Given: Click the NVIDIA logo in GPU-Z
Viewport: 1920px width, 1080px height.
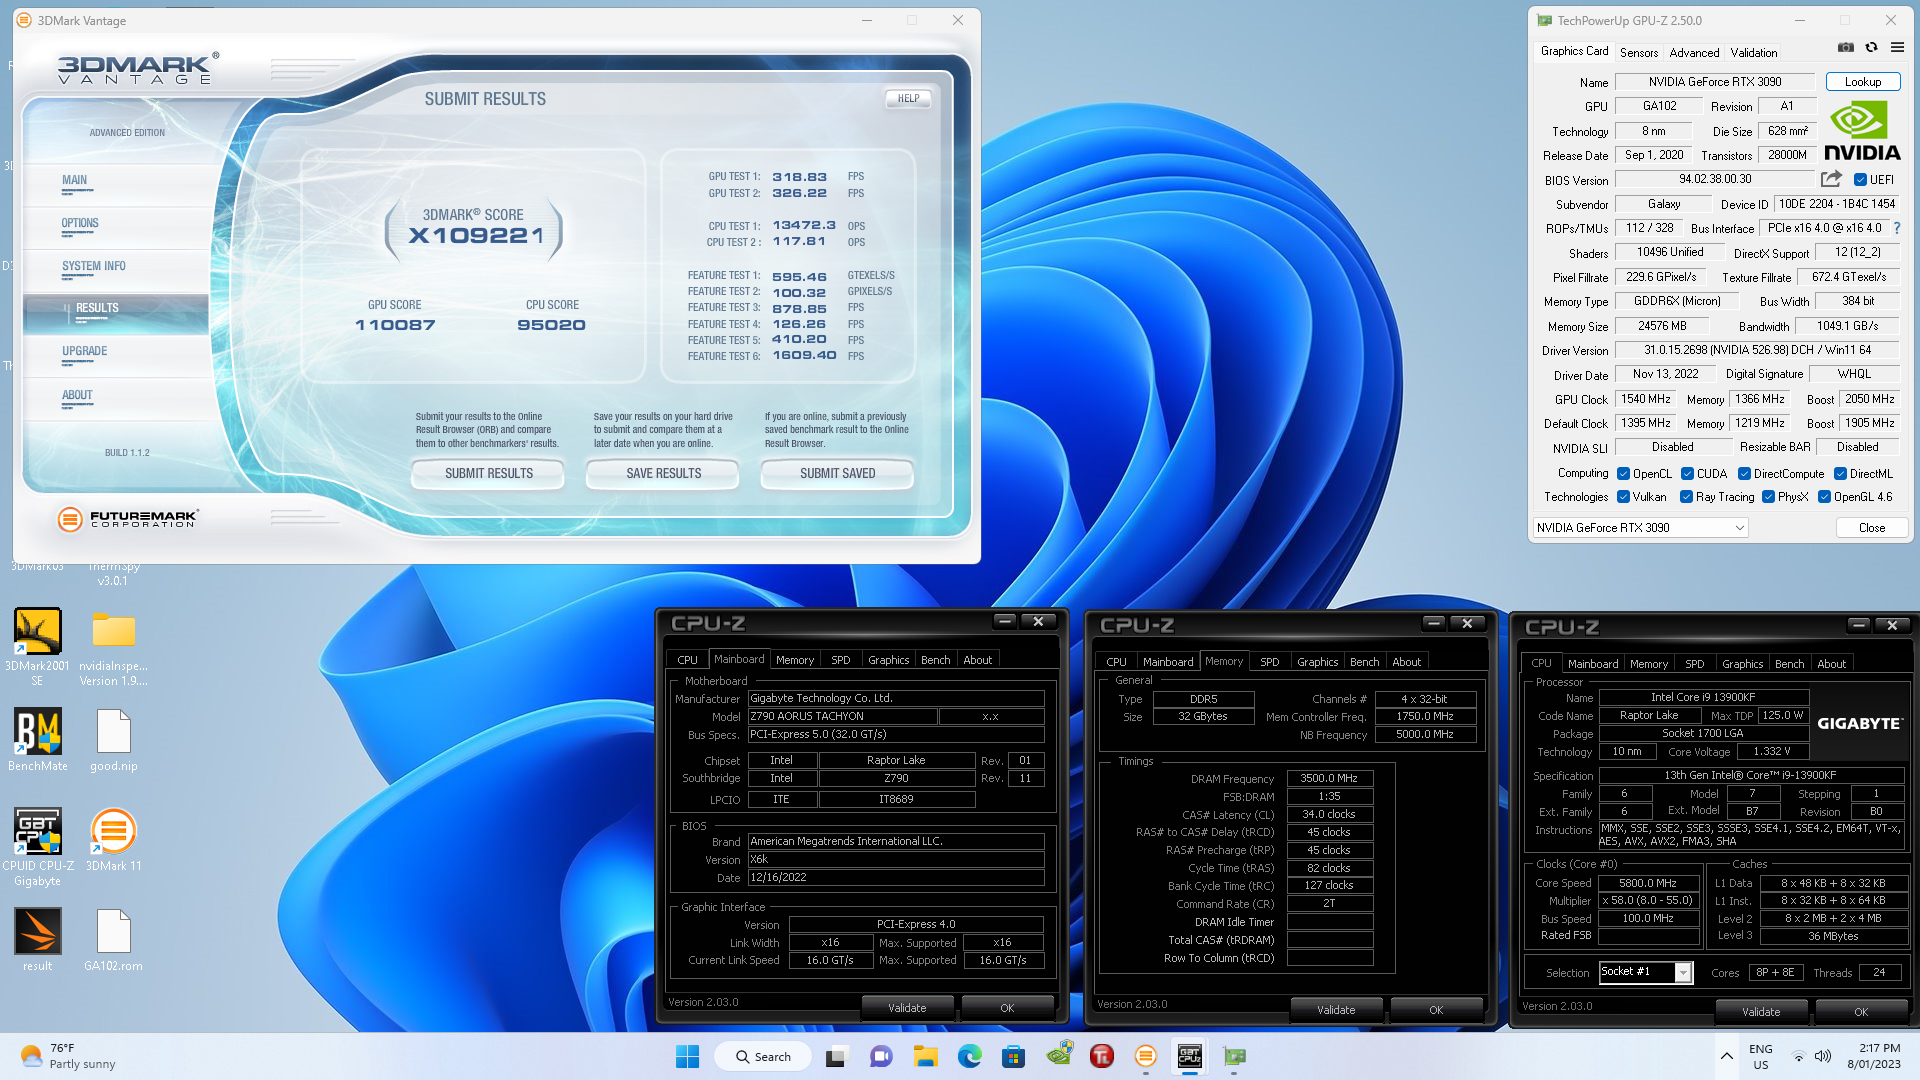Looking at the screenshot, I should 1862,131.
